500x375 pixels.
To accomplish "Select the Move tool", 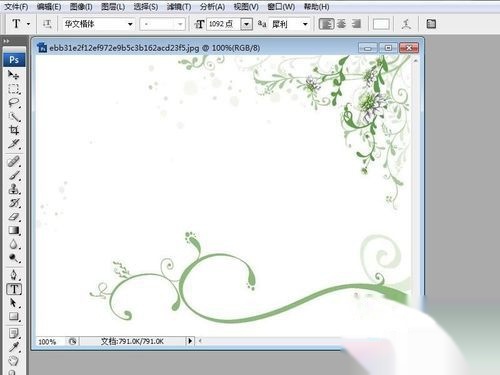I will pyautogui.click(x=14, y=75).
